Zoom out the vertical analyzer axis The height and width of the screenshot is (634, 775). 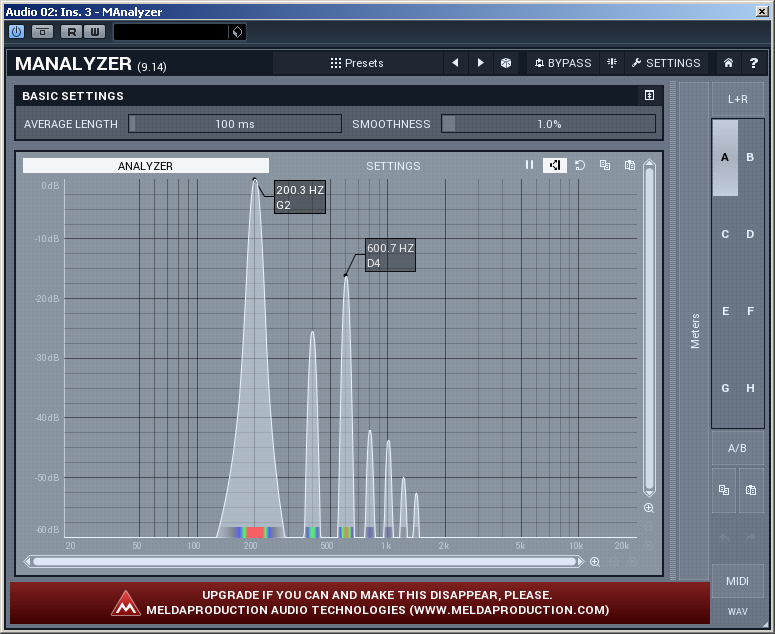point(649,527)
